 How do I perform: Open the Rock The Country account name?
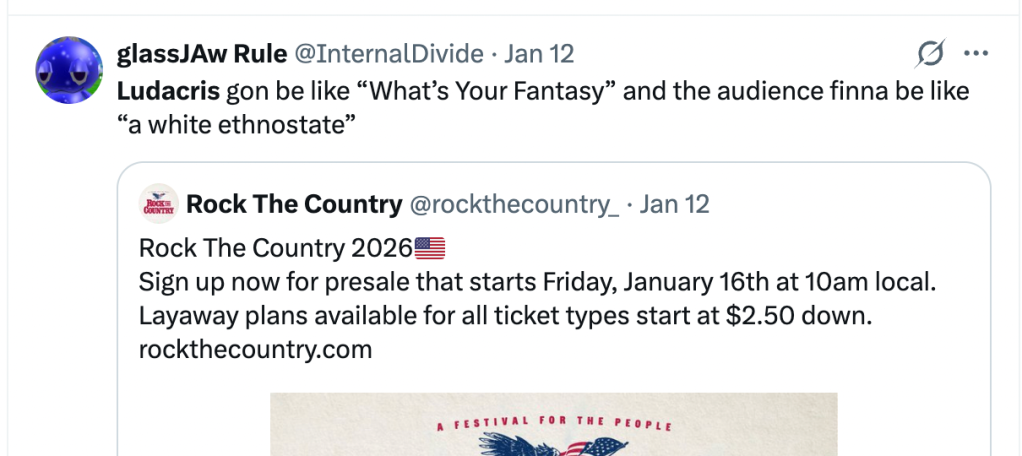click(x=294, y=205)
